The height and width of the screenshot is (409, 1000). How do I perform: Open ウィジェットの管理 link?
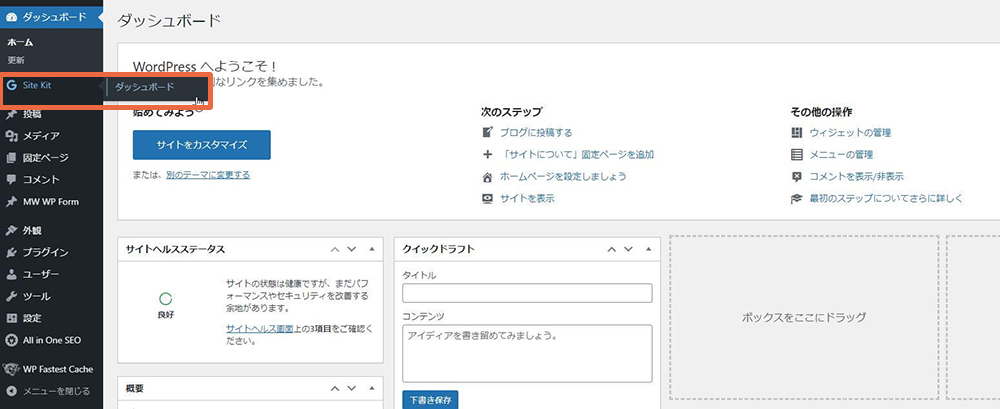click(850, 133)
